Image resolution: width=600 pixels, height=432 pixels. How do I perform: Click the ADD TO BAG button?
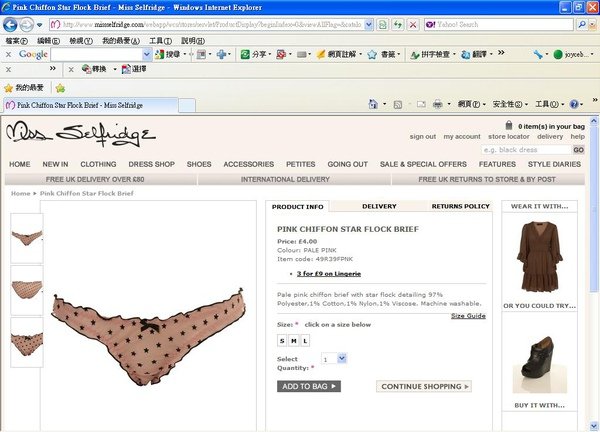pos(309,386)
